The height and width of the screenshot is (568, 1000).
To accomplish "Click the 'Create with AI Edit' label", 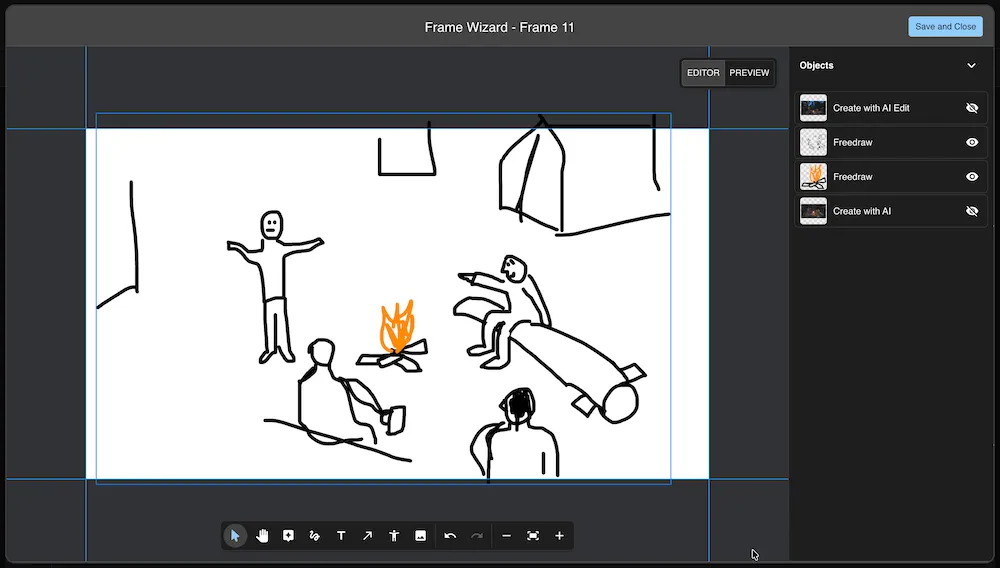I will tap(871, 108).
